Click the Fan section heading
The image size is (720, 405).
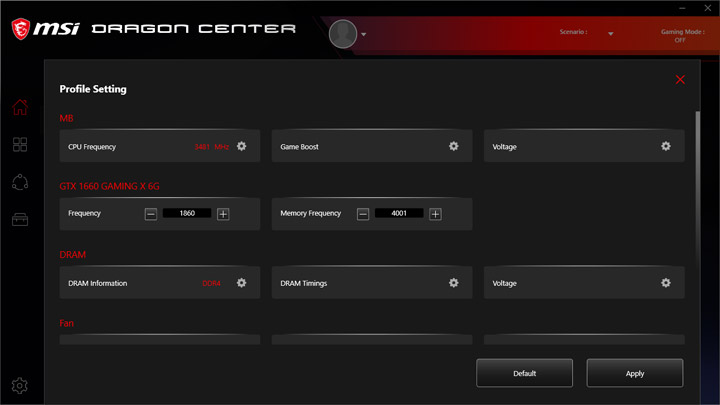66,323
